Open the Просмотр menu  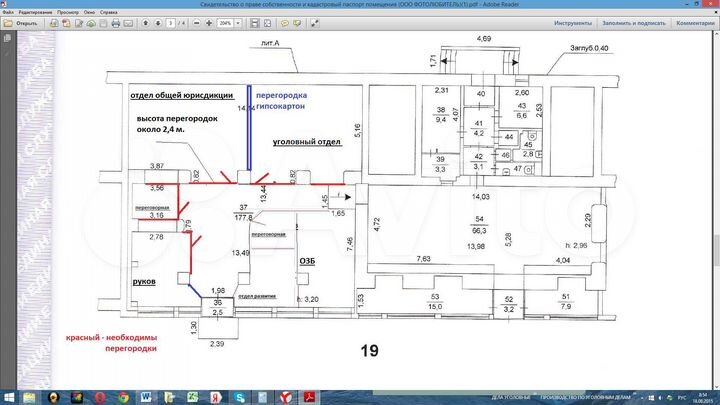pyautogui.click(x=69, y=13)
